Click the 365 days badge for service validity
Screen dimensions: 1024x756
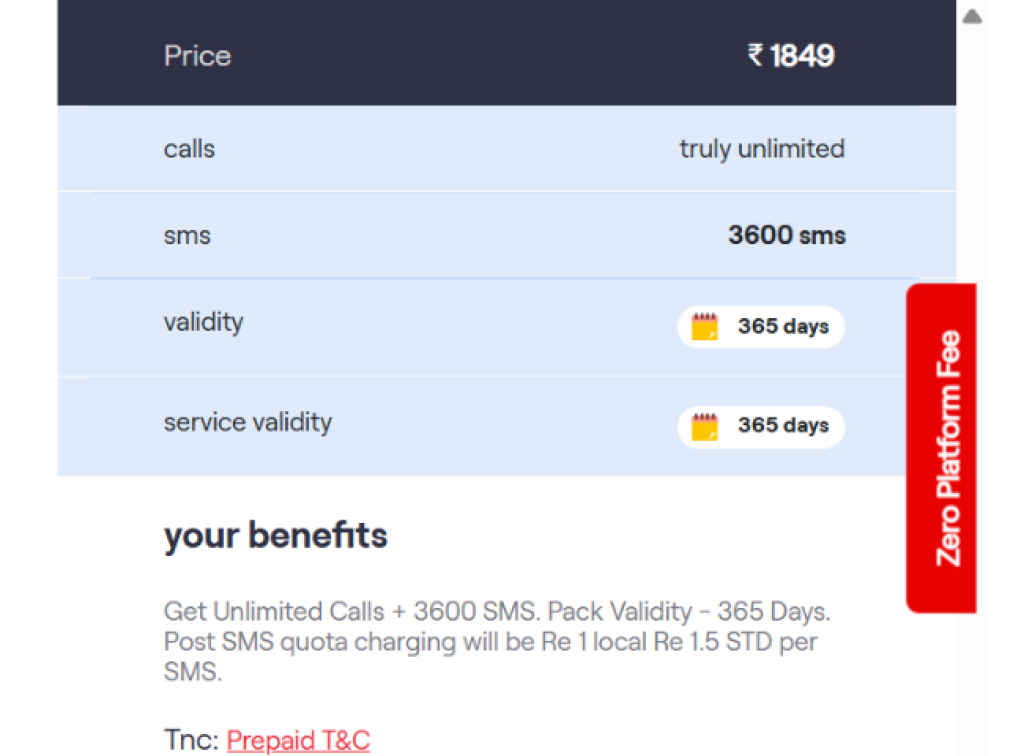tap(761, 426)
